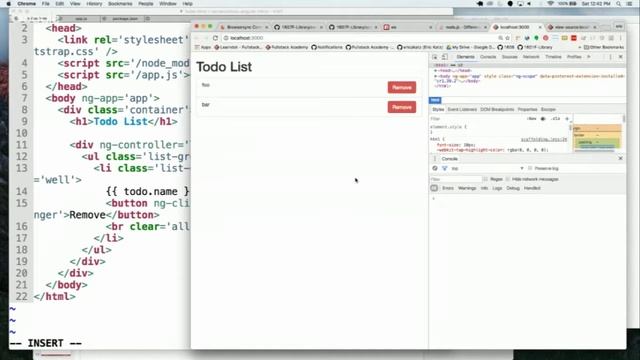Toggle the .cls class editor
Image resolution: width=640 pixels, height=360 pixels.
(556, 119)
